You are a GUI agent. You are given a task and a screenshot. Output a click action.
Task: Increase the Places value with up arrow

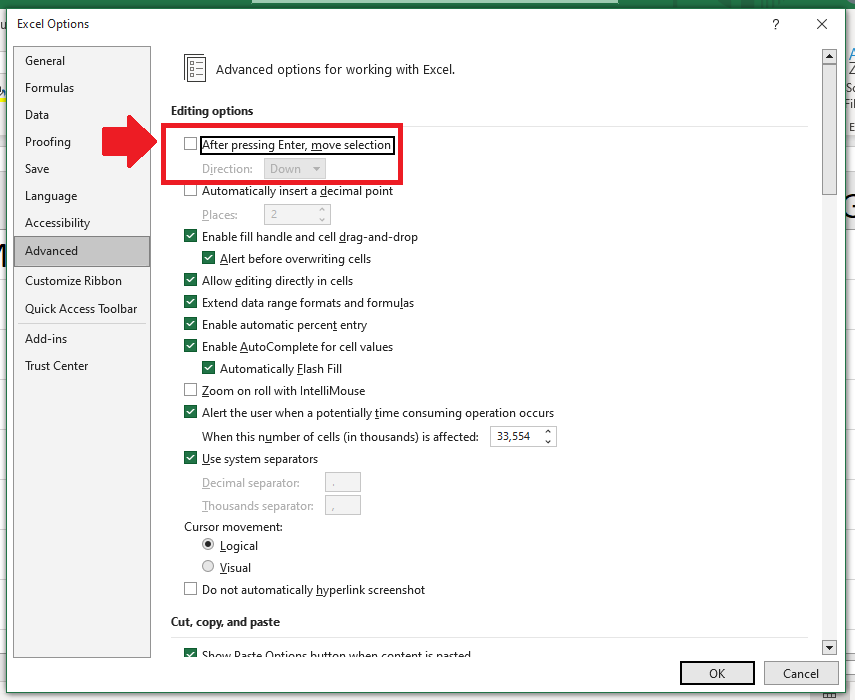click(321, 209)
